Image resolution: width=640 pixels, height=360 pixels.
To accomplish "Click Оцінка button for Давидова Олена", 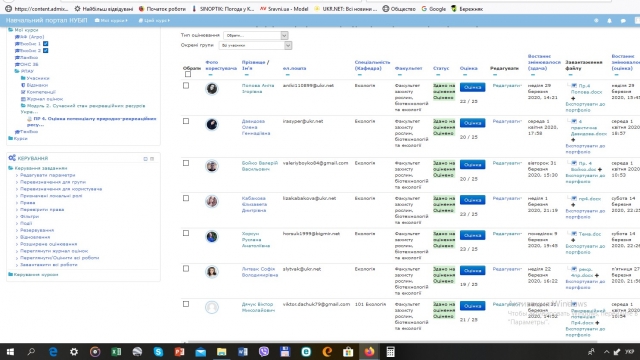I will 472,123.
